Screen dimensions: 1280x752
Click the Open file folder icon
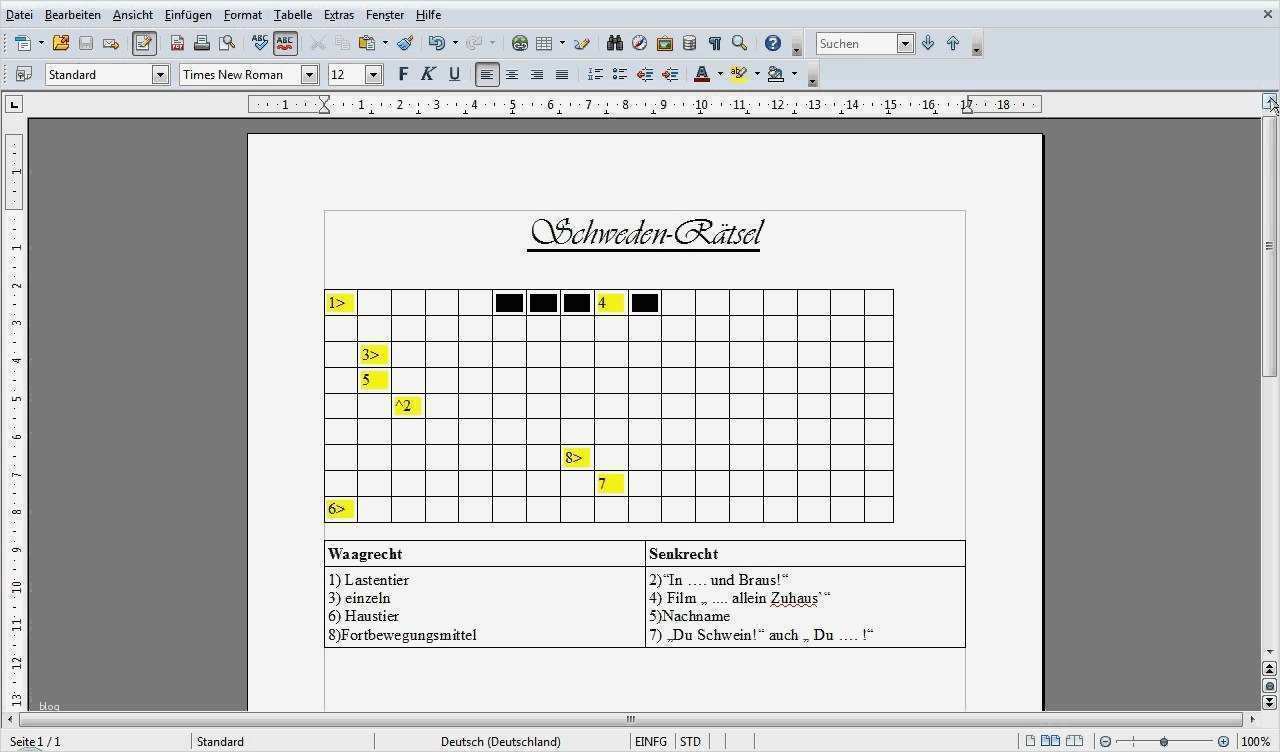pos(61,43)
